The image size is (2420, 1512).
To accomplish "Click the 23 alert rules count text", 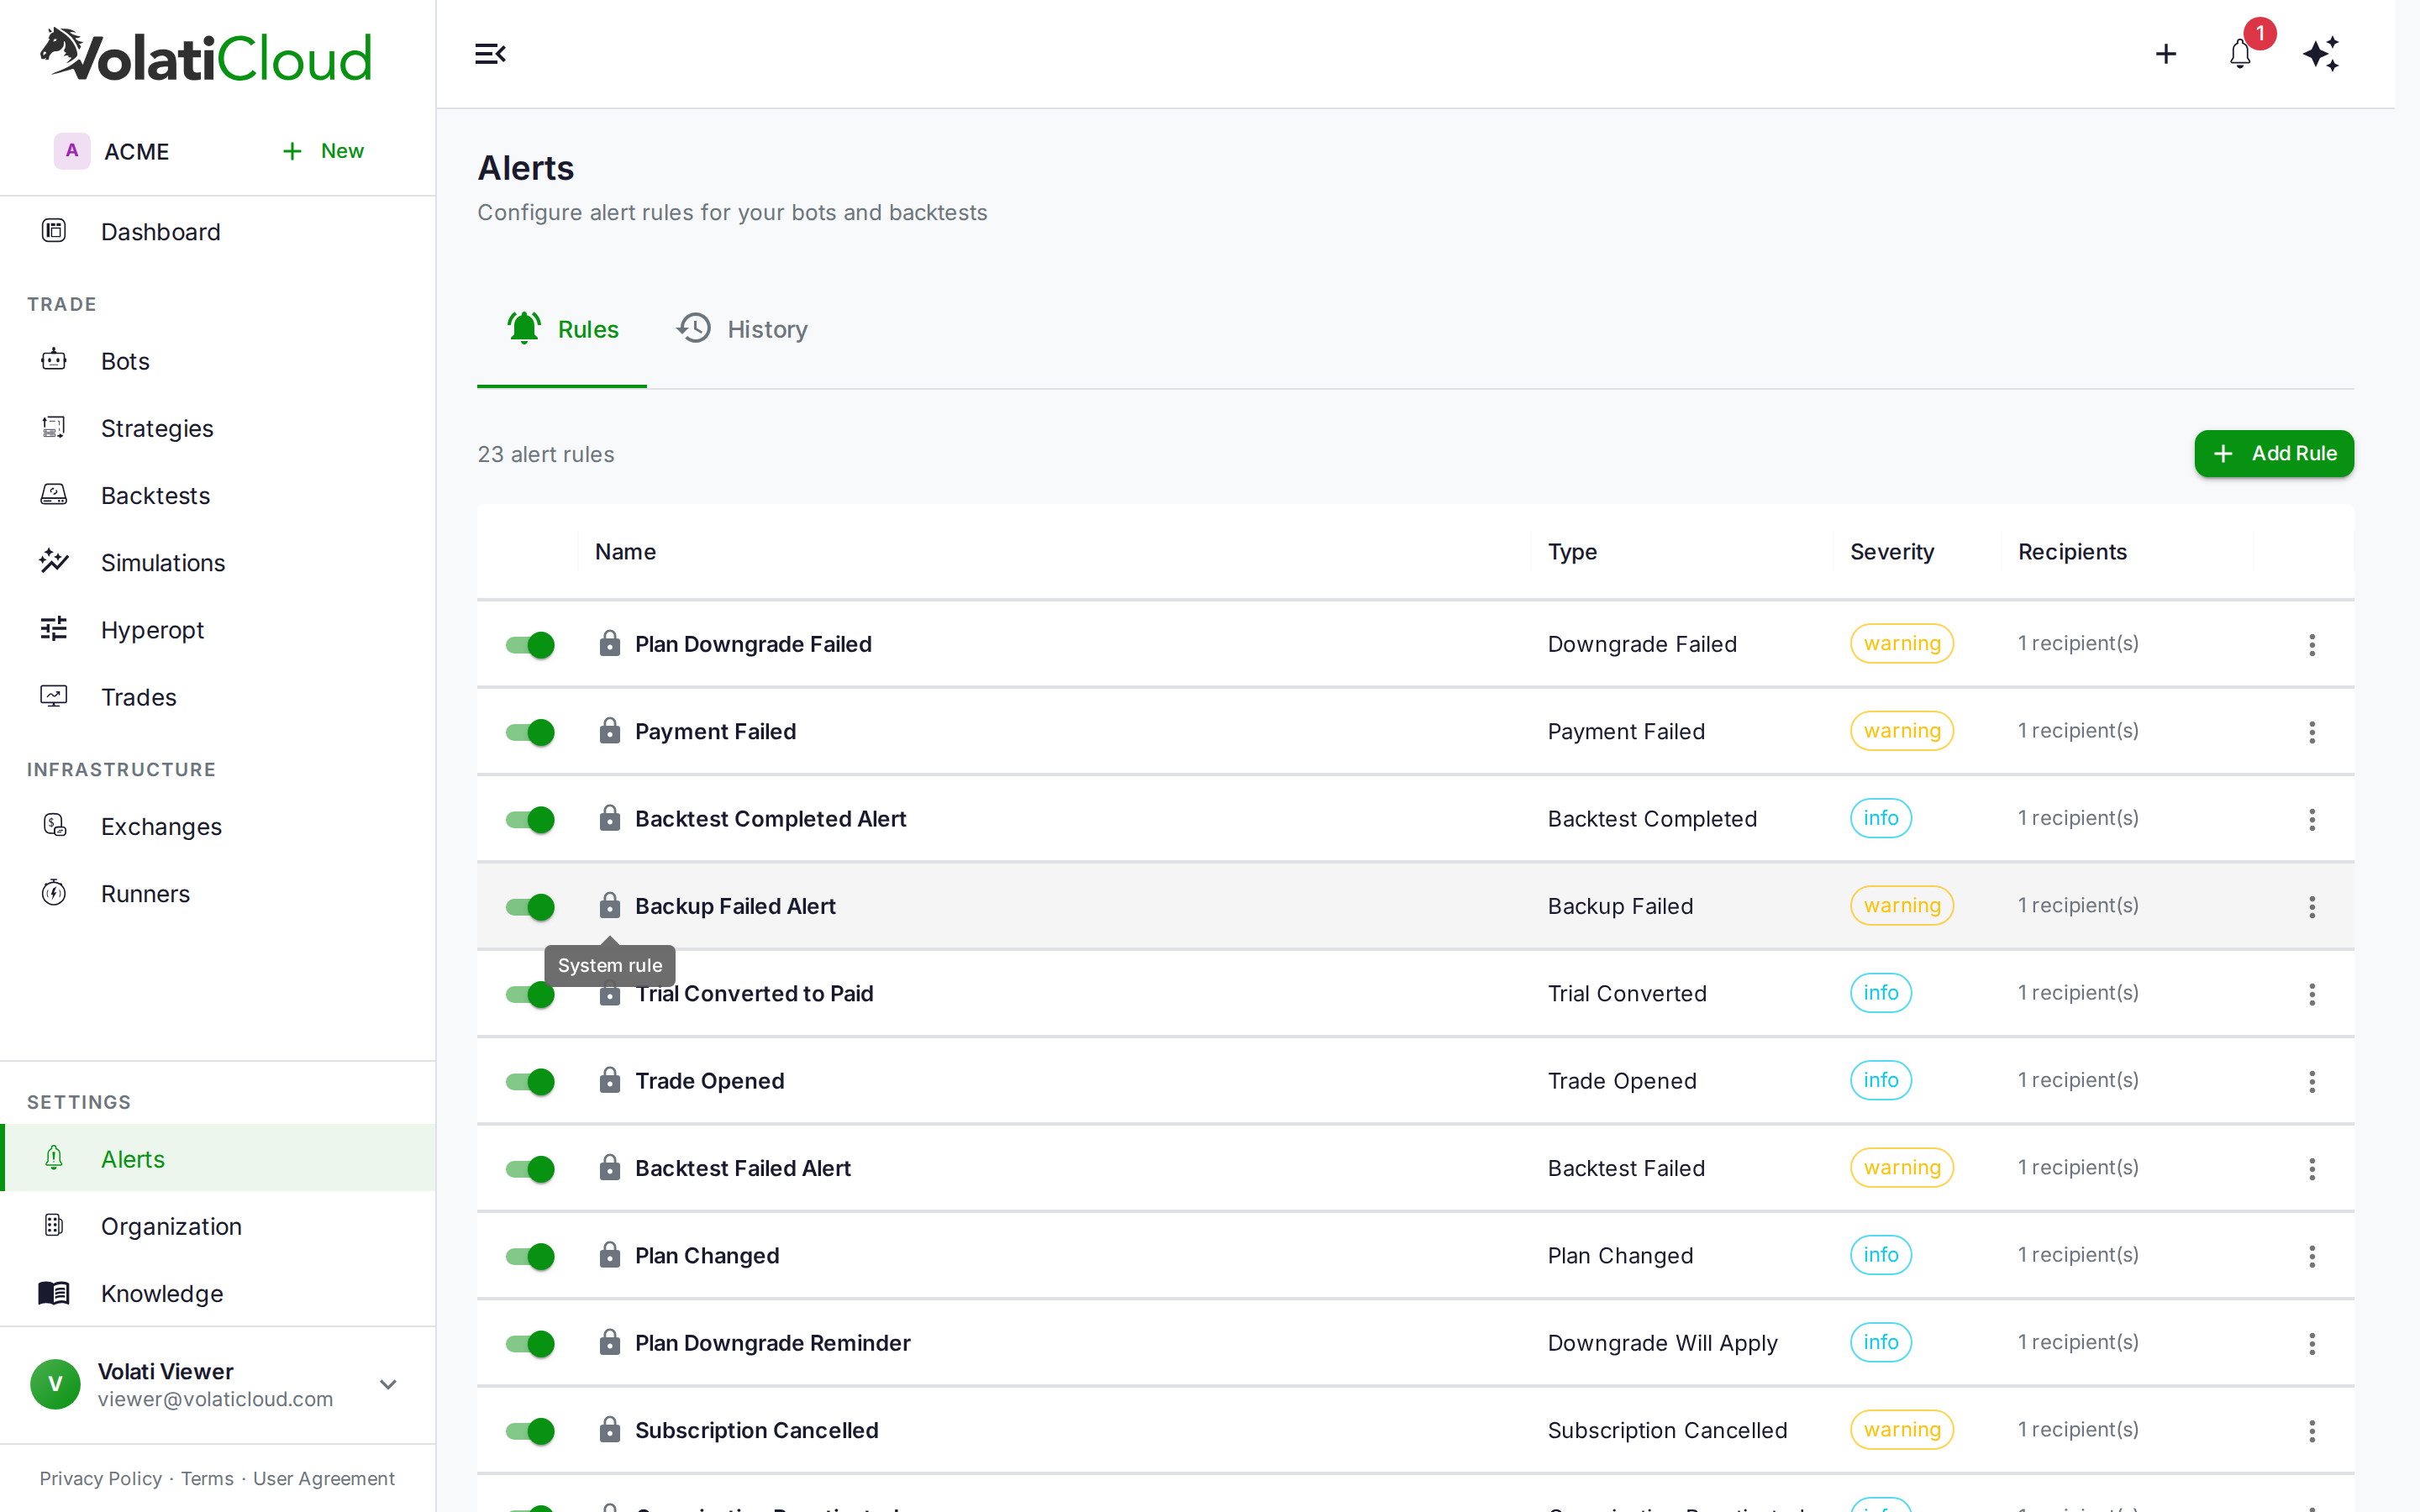I will tap(546, 454).
